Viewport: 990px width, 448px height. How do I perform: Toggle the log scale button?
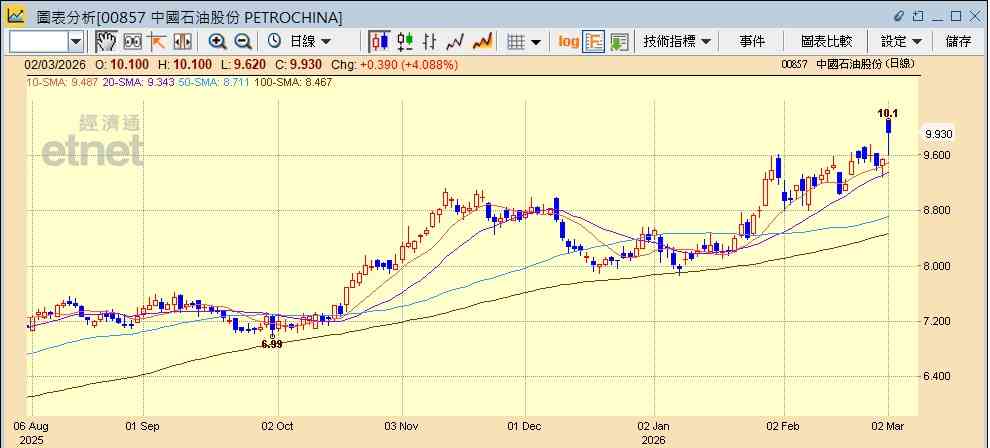568,42
